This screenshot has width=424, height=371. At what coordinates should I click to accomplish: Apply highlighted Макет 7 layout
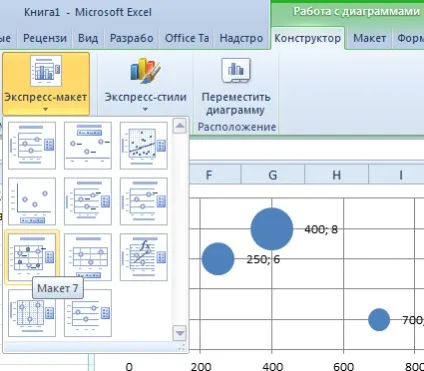[32, 257]
